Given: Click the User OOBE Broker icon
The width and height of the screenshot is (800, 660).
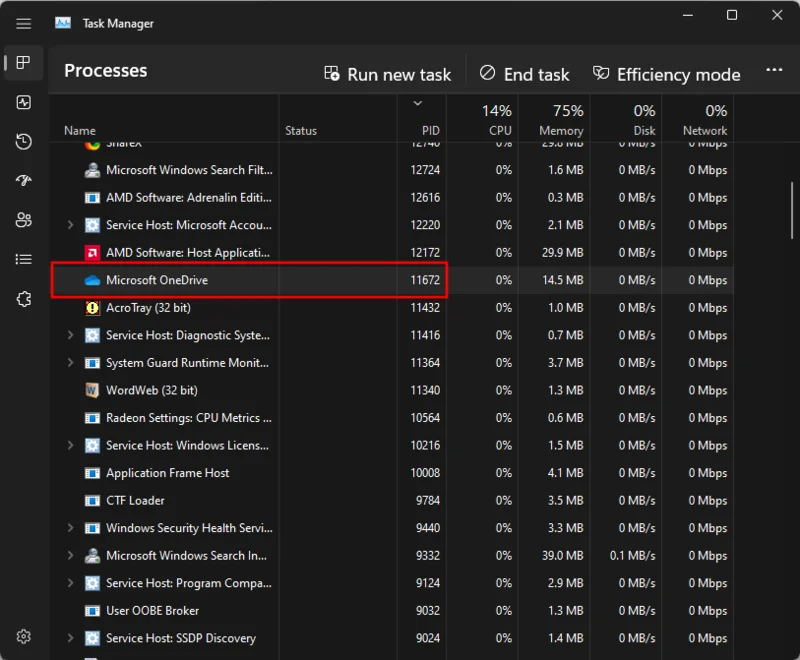Looking at the screenshot, I should pyautogui.click(x=92, y=611).
